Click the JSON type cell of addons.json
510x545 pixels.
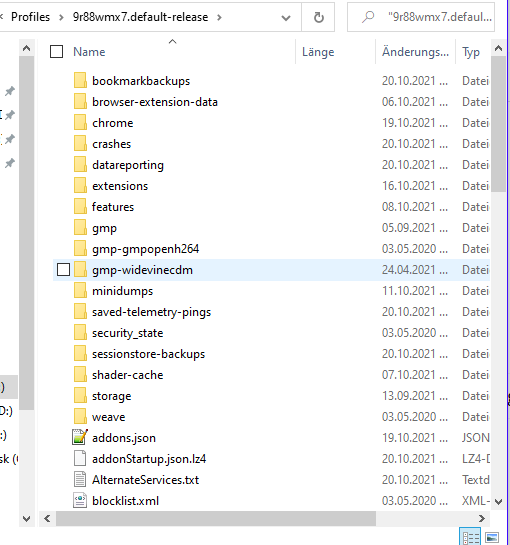coord(476,438)
